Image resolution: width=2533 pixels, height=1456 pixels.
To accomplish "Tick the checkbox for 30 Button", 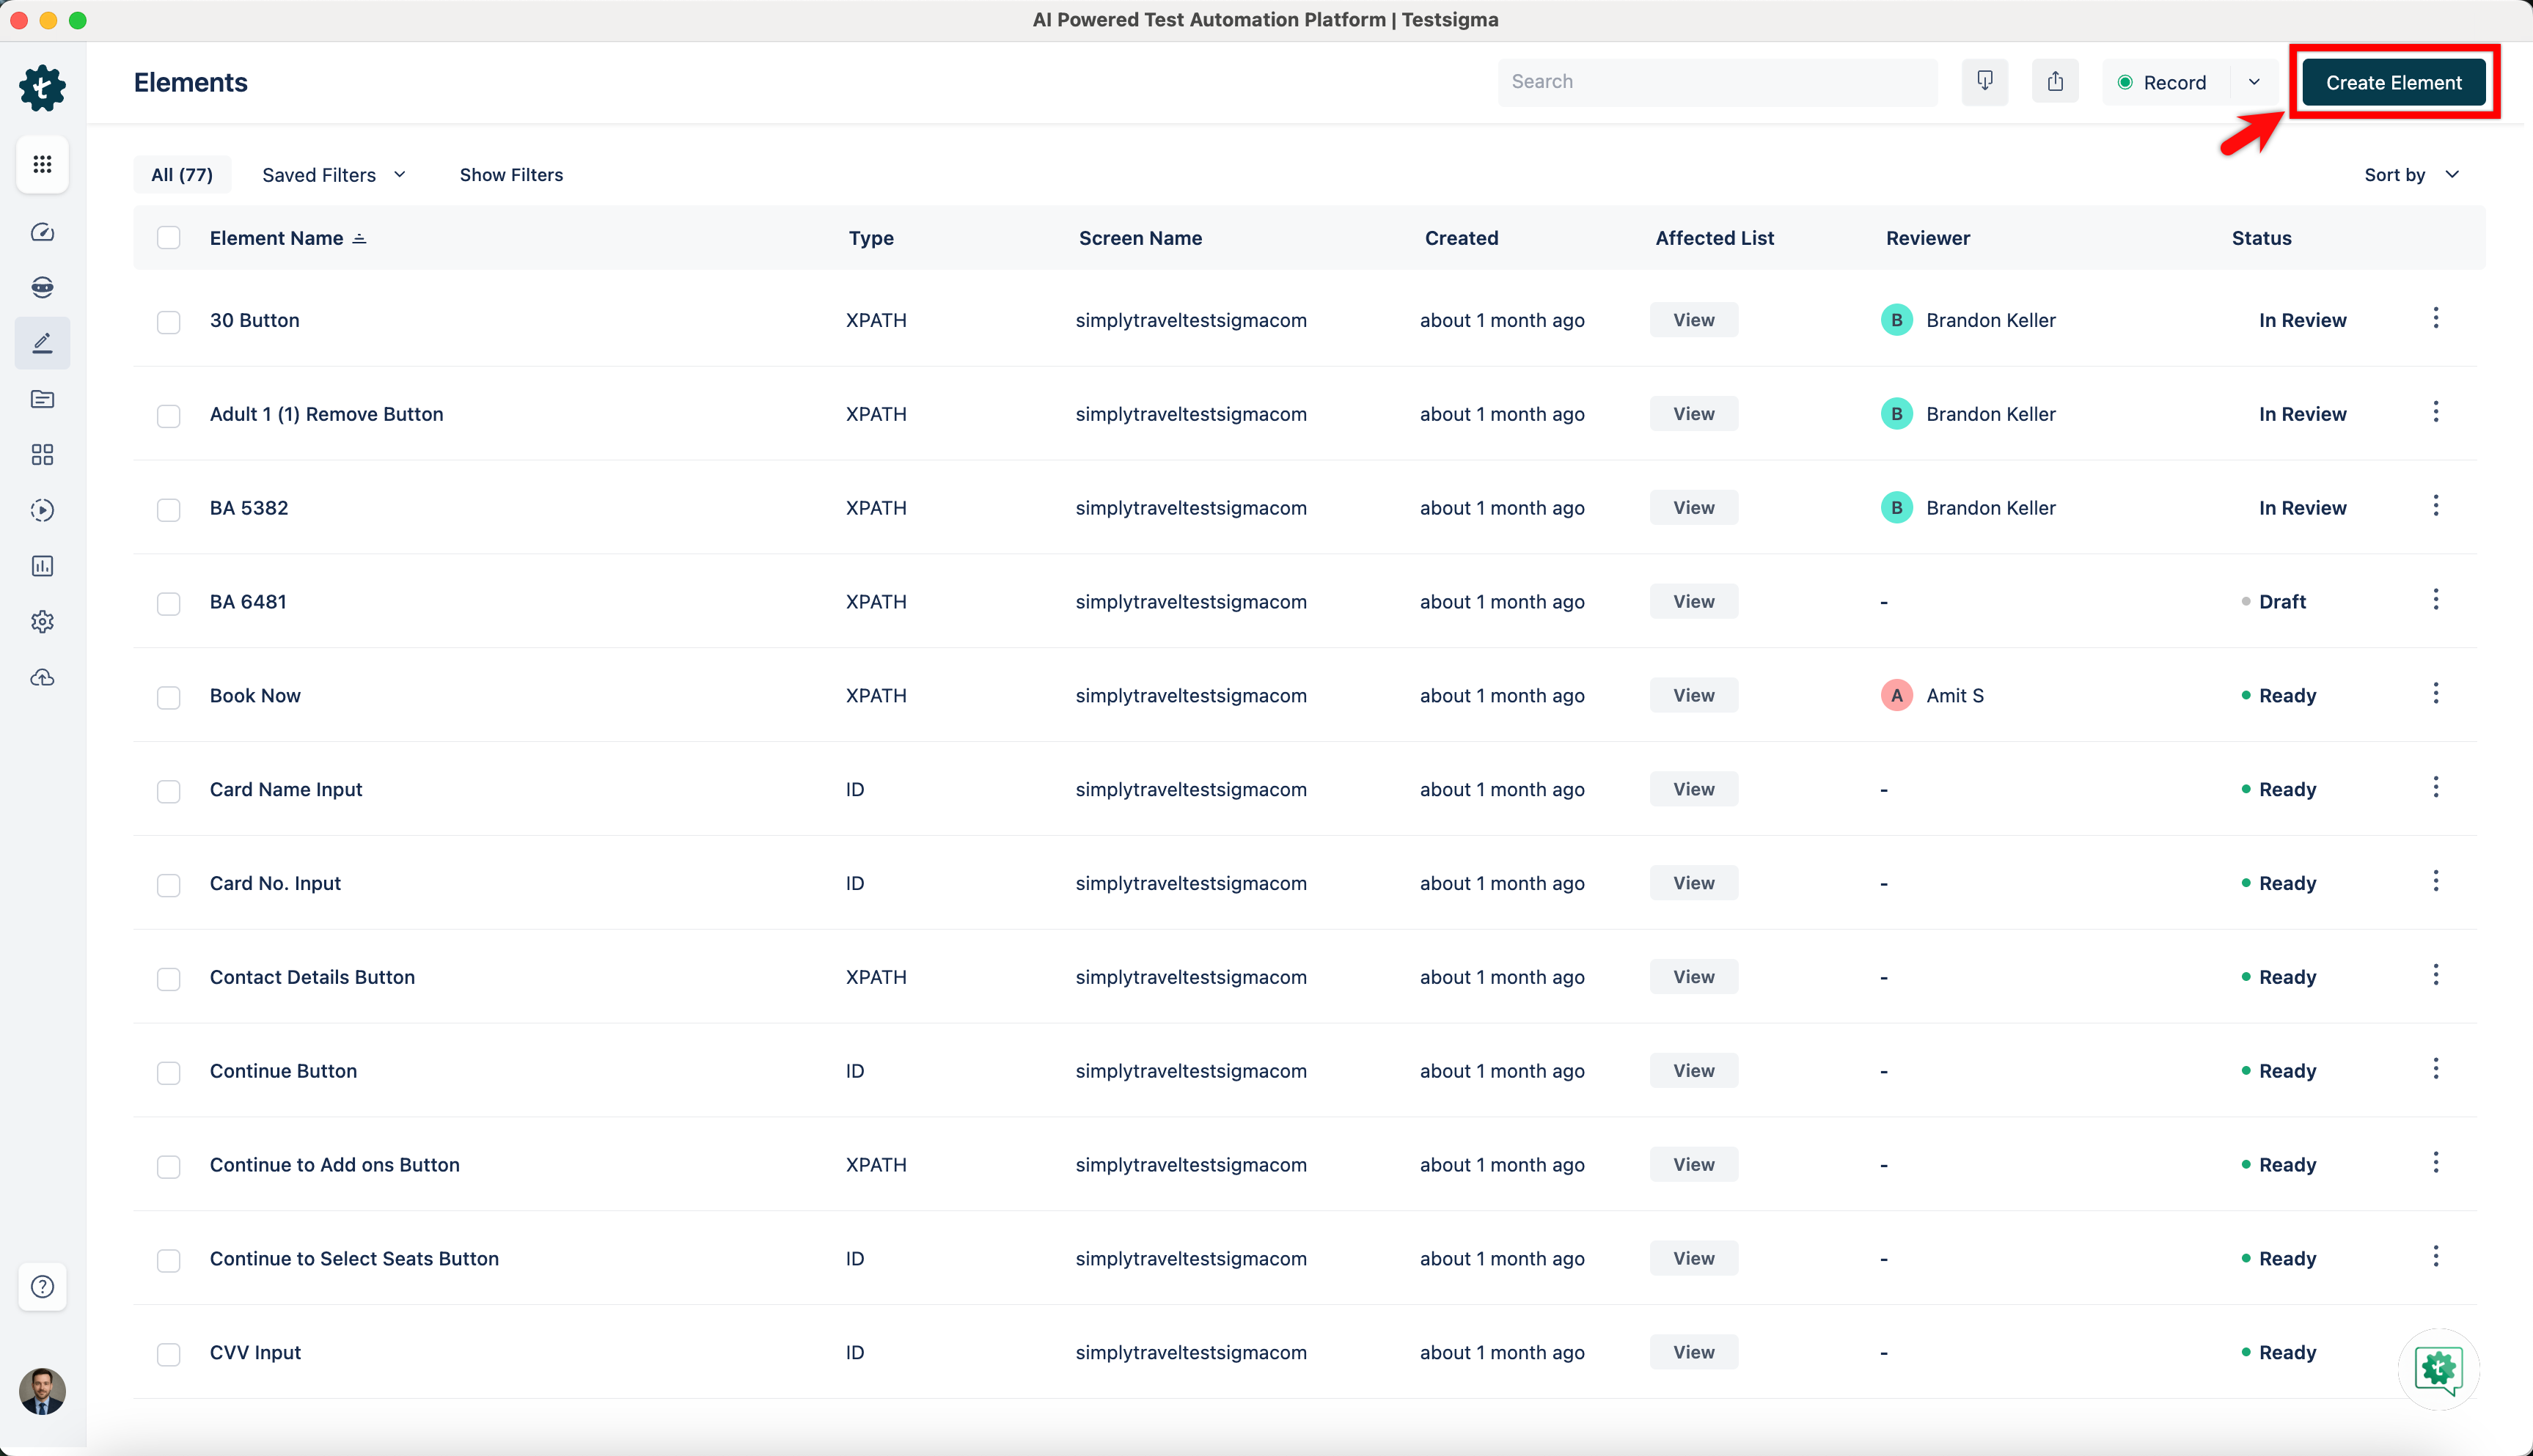I will pyautogui.click(x=168, y=322).
